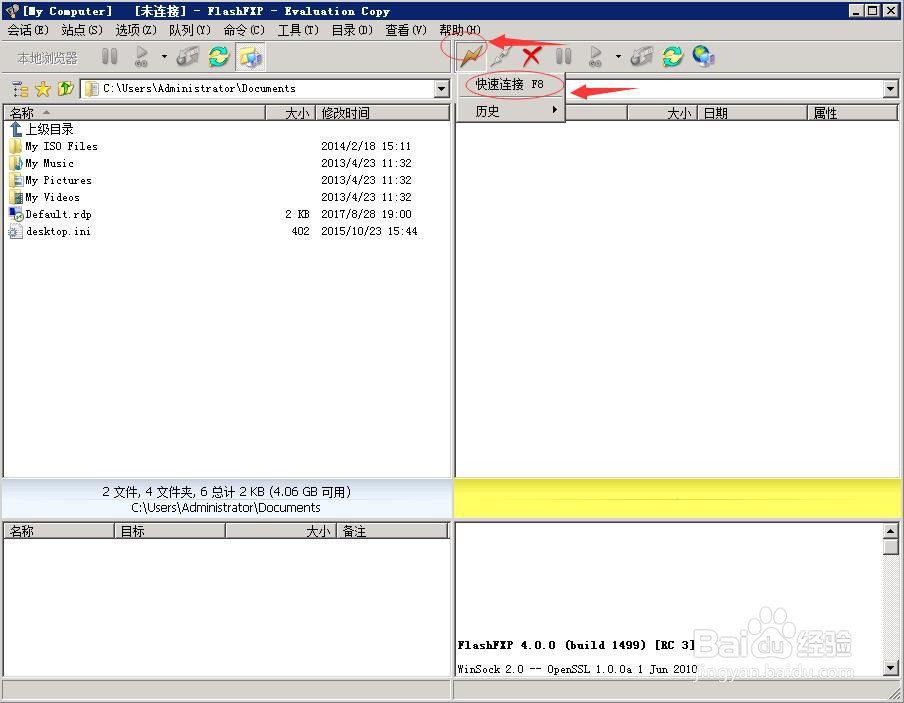Image resolution: width=904 pixels, height=703 pixels.
Task: Click the 本地浏览器 toolbar label
Action: pos(47,58)
